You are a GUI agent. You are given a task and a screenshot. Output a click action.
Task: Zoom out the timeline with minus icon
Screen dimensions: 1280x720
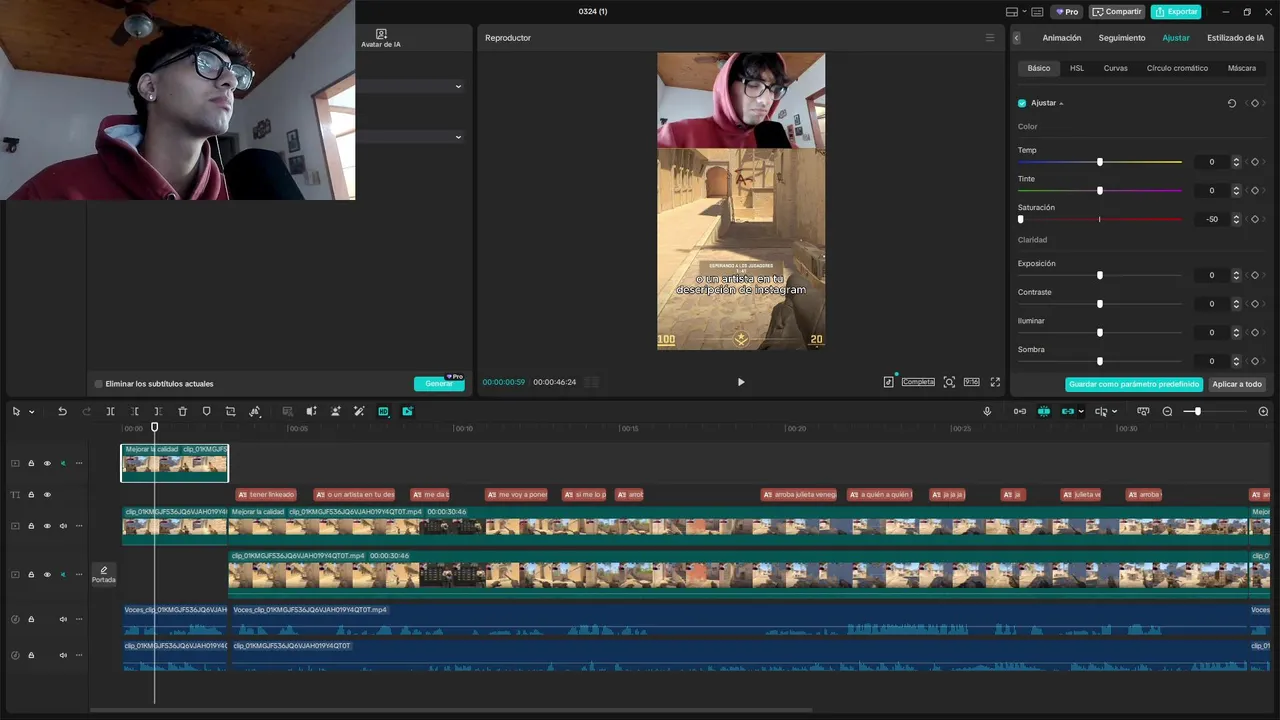[1167, 411]
